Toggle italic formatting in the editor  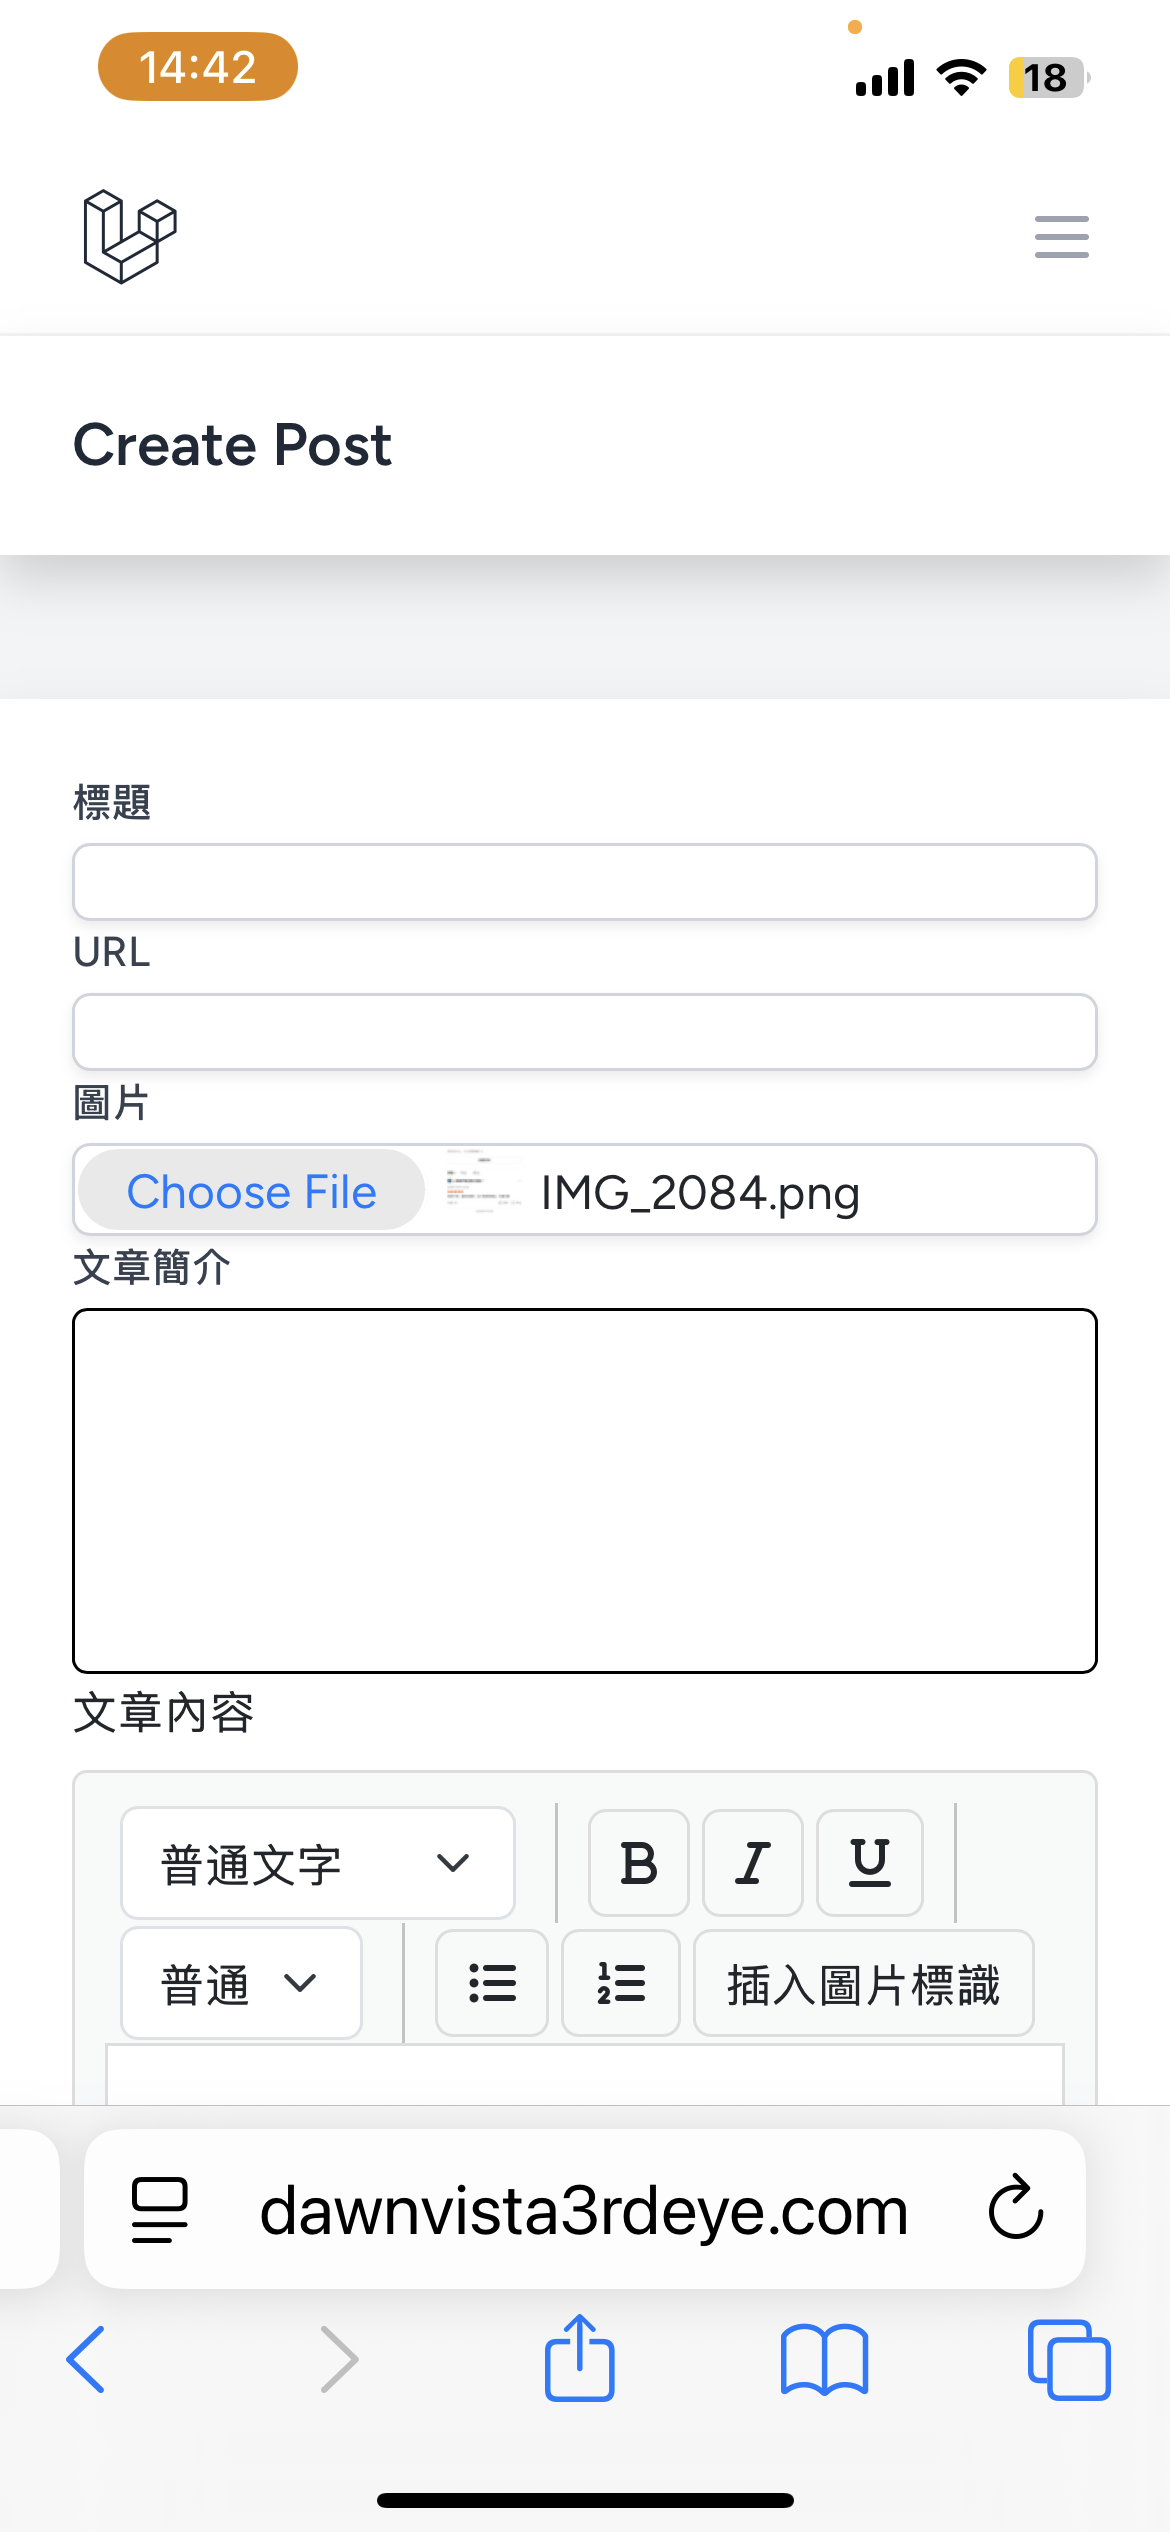pos(753,1863)
